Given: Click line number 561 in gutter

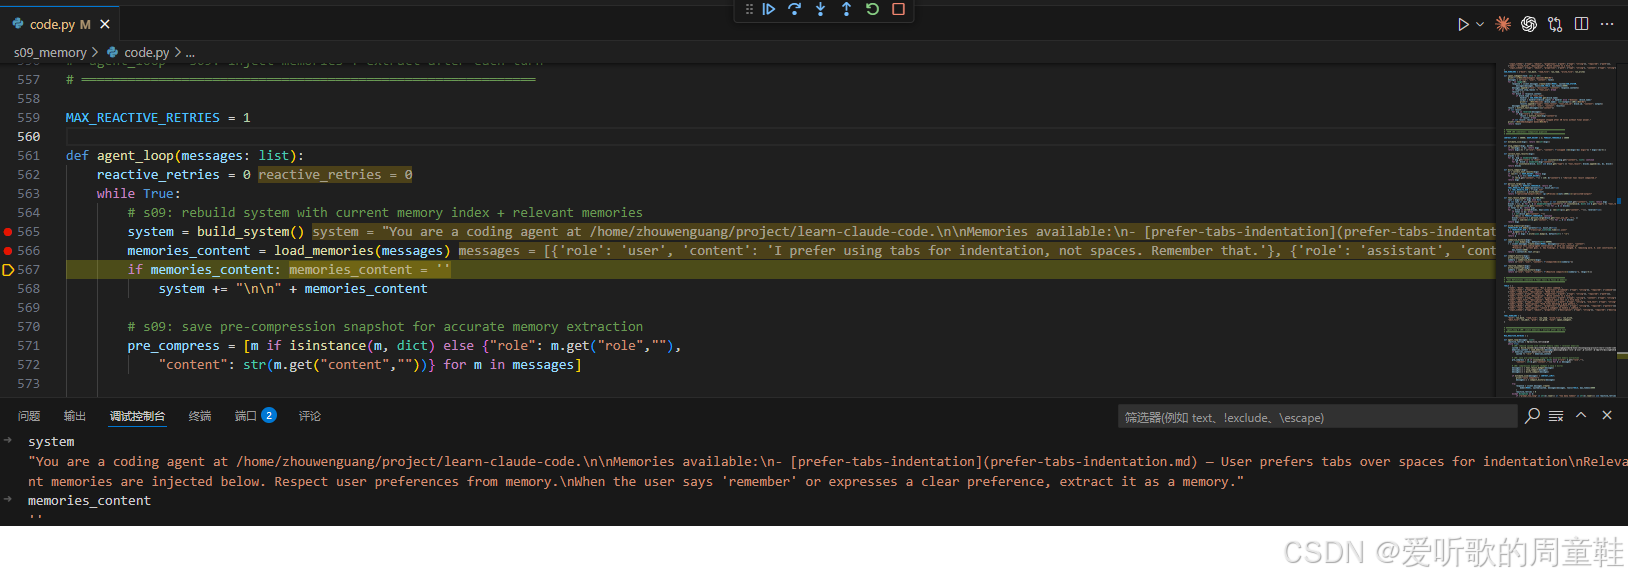Looking at the screenshot, I should (29, 156).
